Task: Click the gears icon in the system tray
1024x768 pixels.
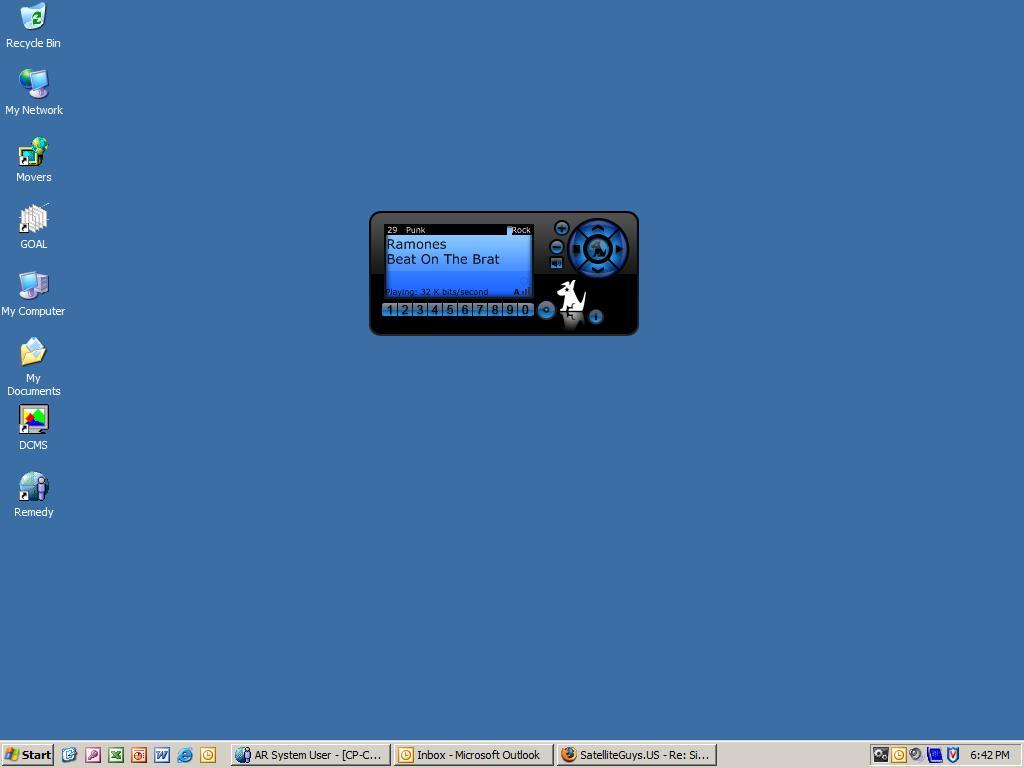Action: 881,755
